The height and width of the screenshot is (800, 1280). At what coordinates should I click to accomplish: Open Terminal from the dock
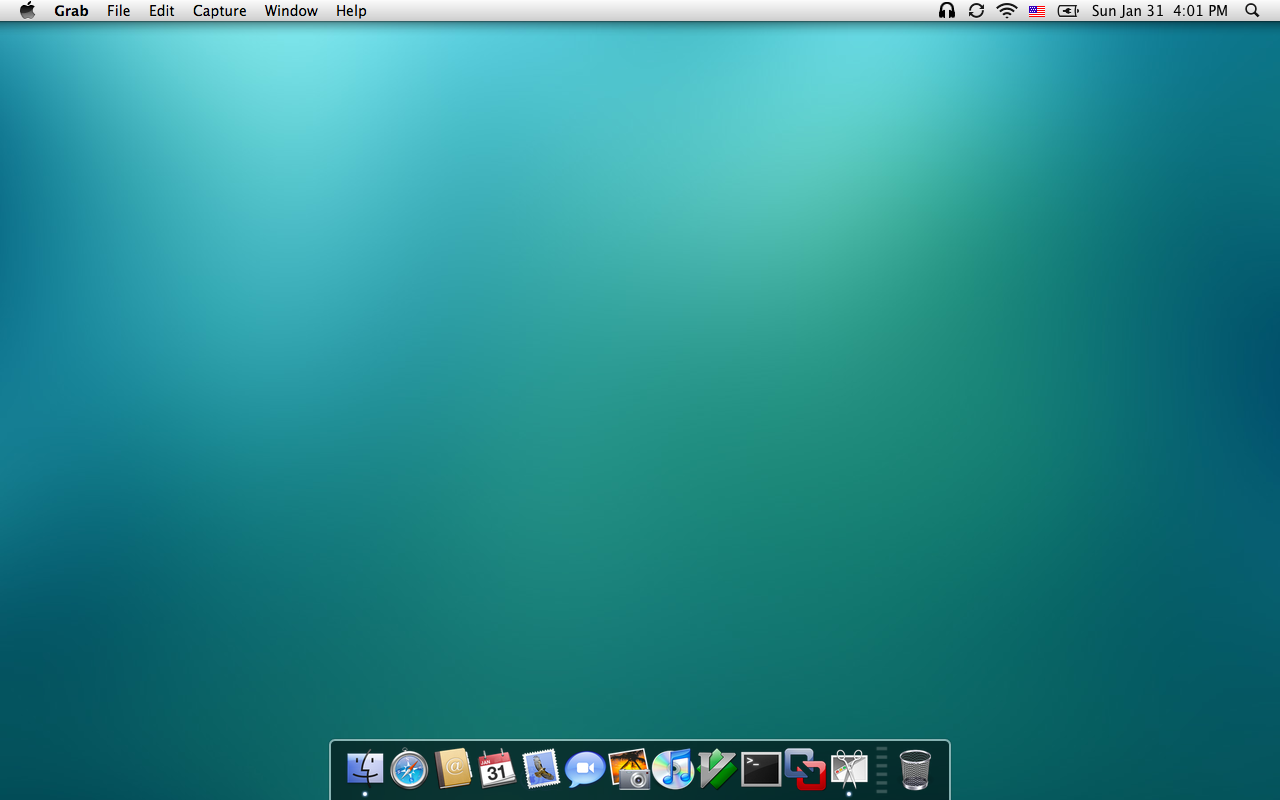(x=761, y=769)
